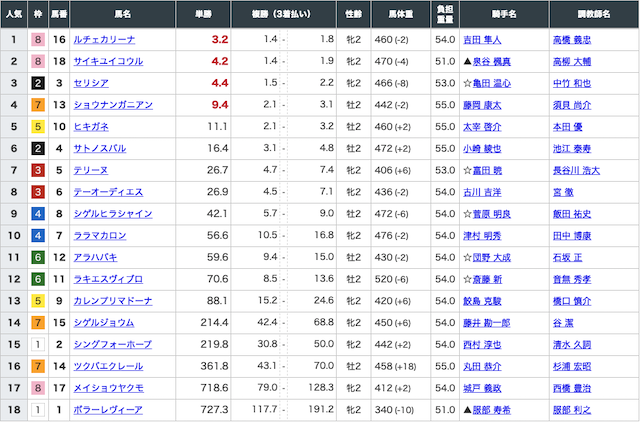640x422 pixels.
Task: Open jockey link 津村 明秀
Action: (x=482, y=236)
